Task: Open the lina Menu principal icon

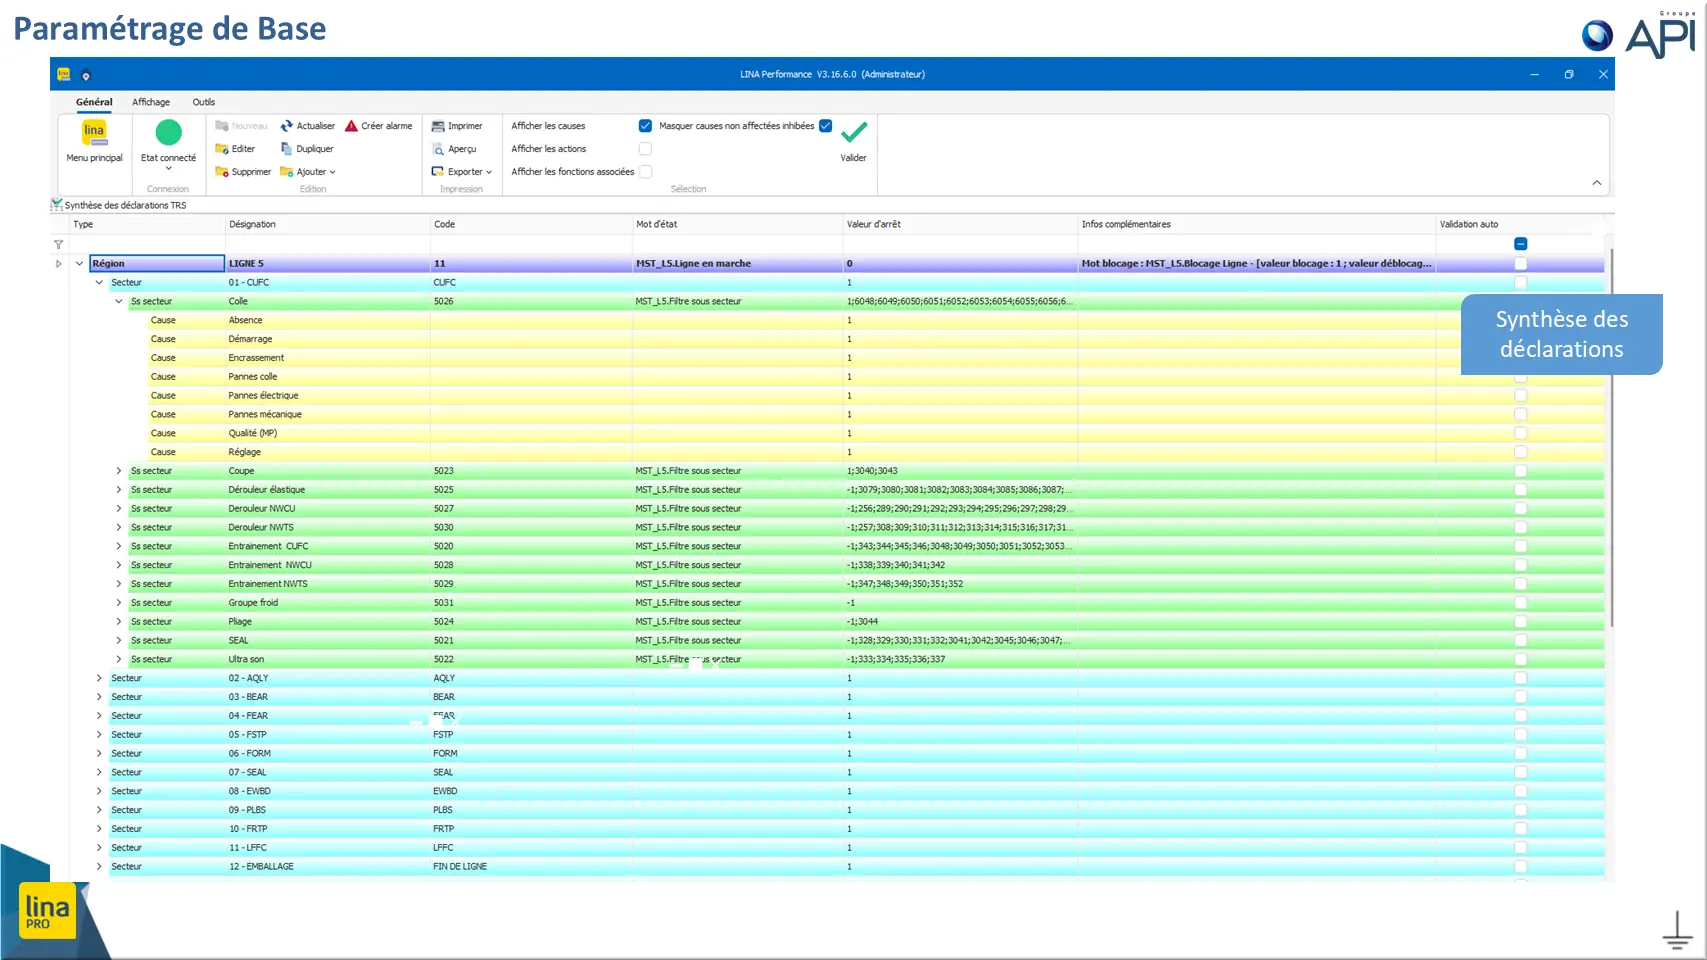Action: [94, 134]
